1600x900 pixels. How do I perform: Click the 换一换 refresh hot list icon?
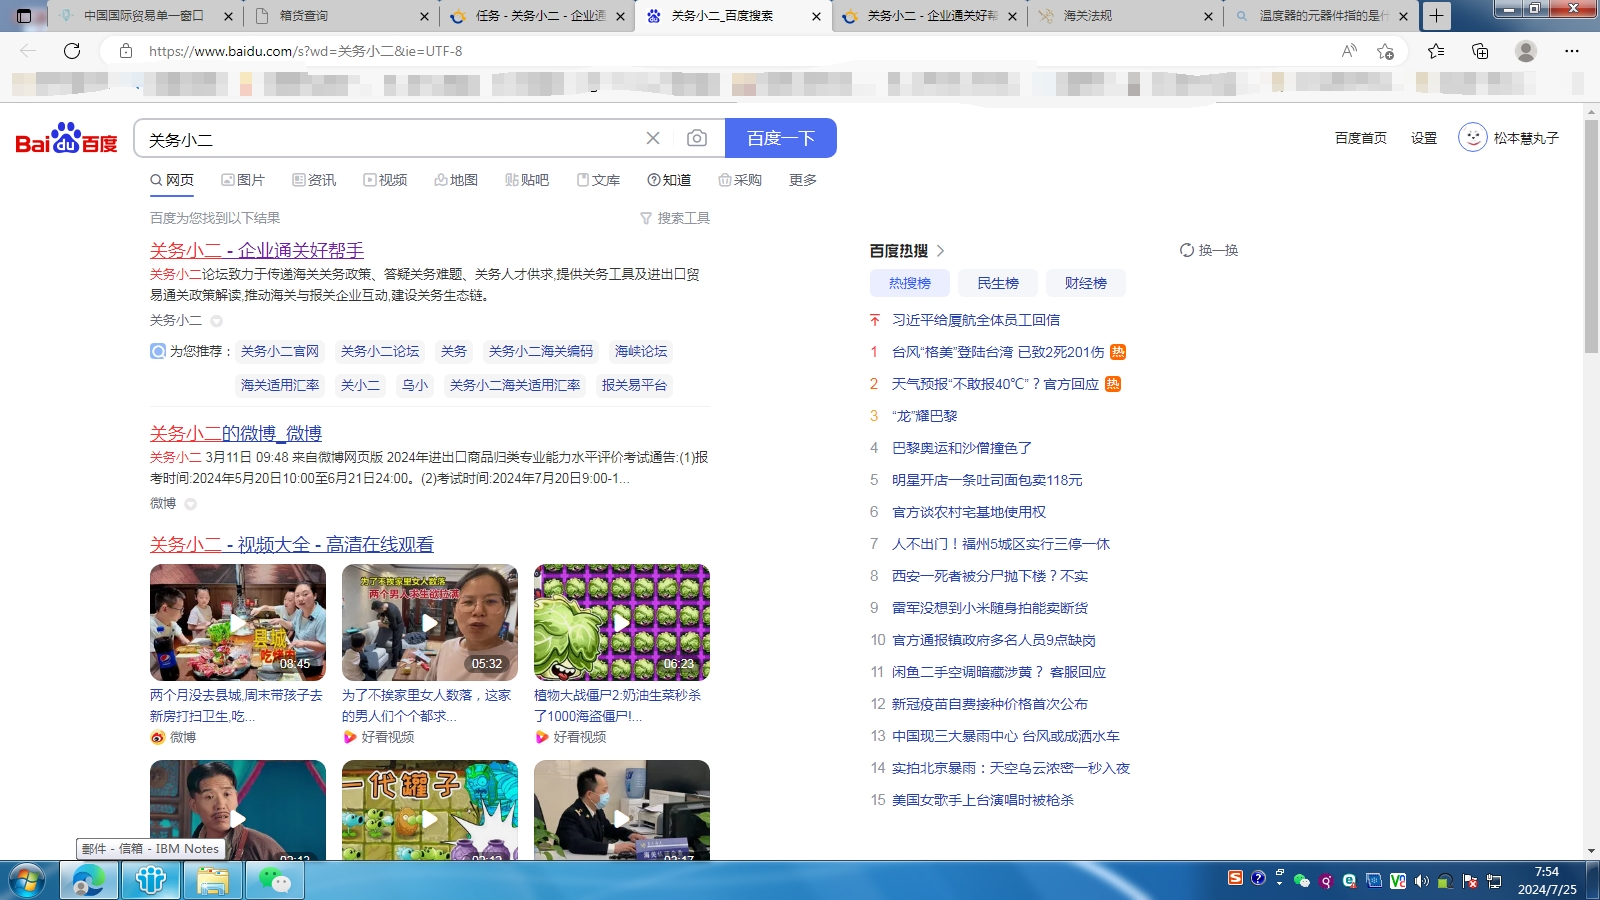1187,250
